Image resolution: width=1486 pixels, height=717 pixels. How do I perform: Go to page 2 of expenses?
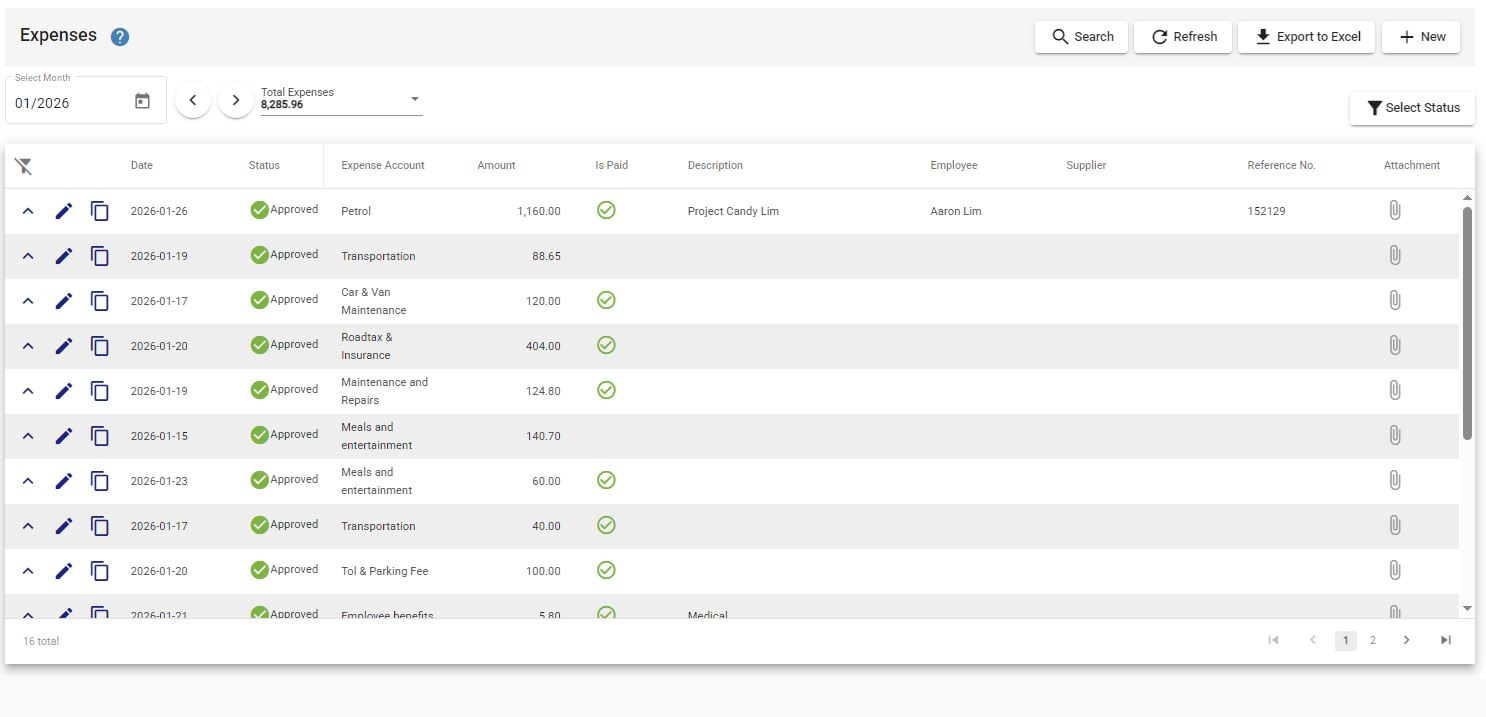click(x=1373, y=640)
